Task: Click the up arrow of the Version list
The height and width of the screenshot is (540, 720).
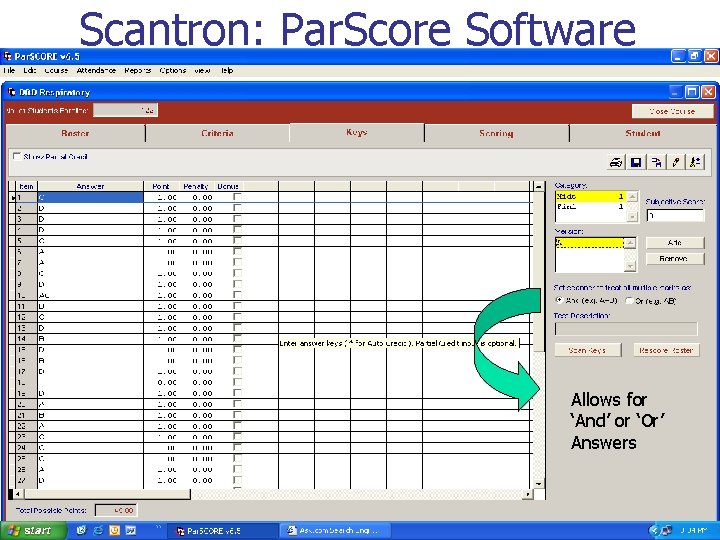Action: tap(630, 242)
